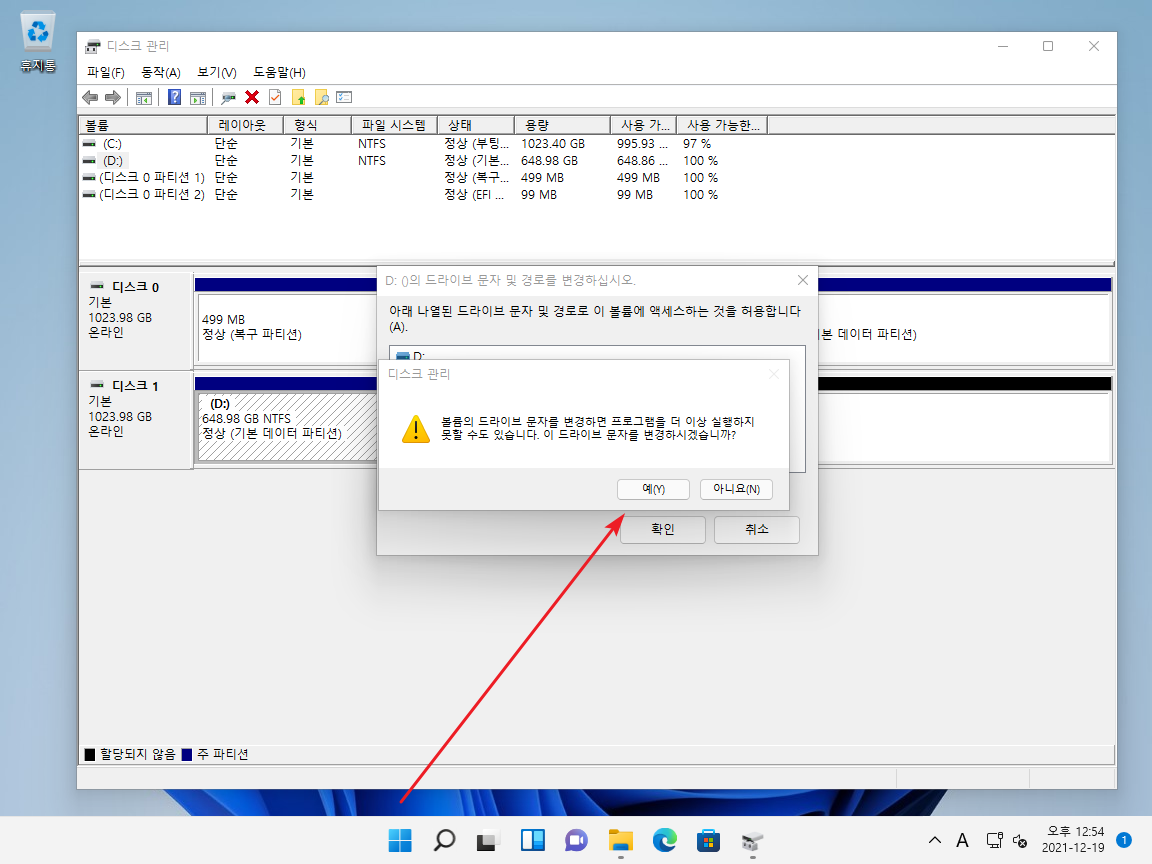Open the 보기(V) menu
The width and height of the screenshot is (1152, 864).
click(217, 72)
